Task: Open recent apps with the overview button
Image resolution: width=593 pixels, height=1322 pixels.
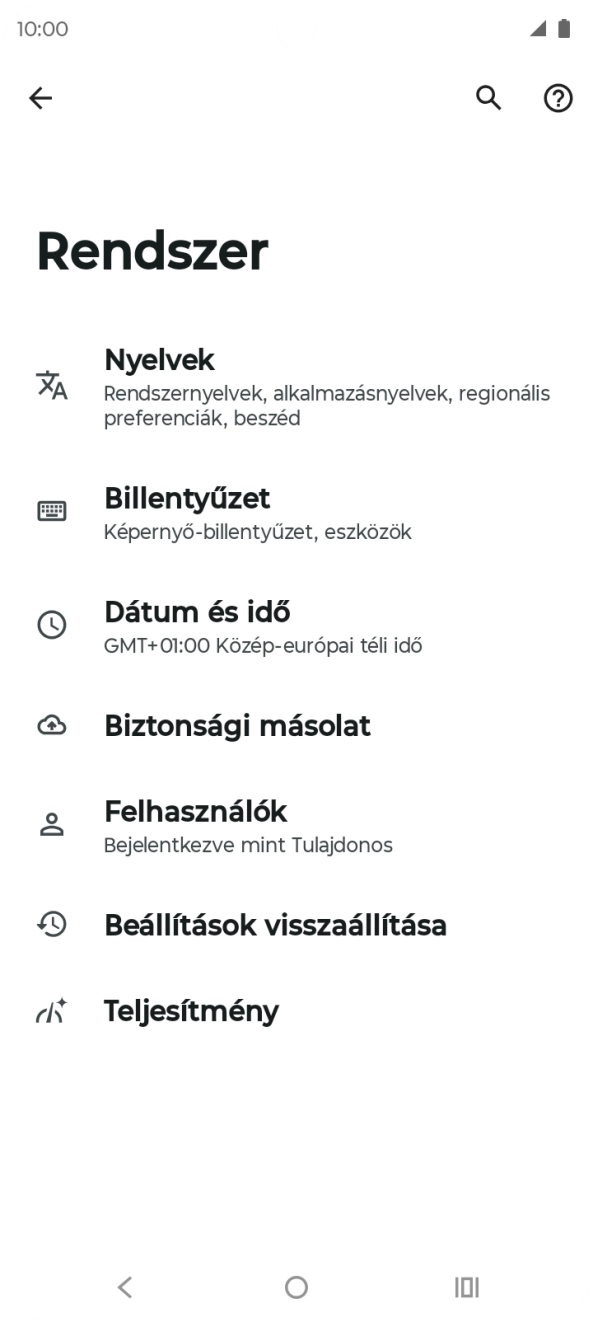Action: (x=468, y=1287)
